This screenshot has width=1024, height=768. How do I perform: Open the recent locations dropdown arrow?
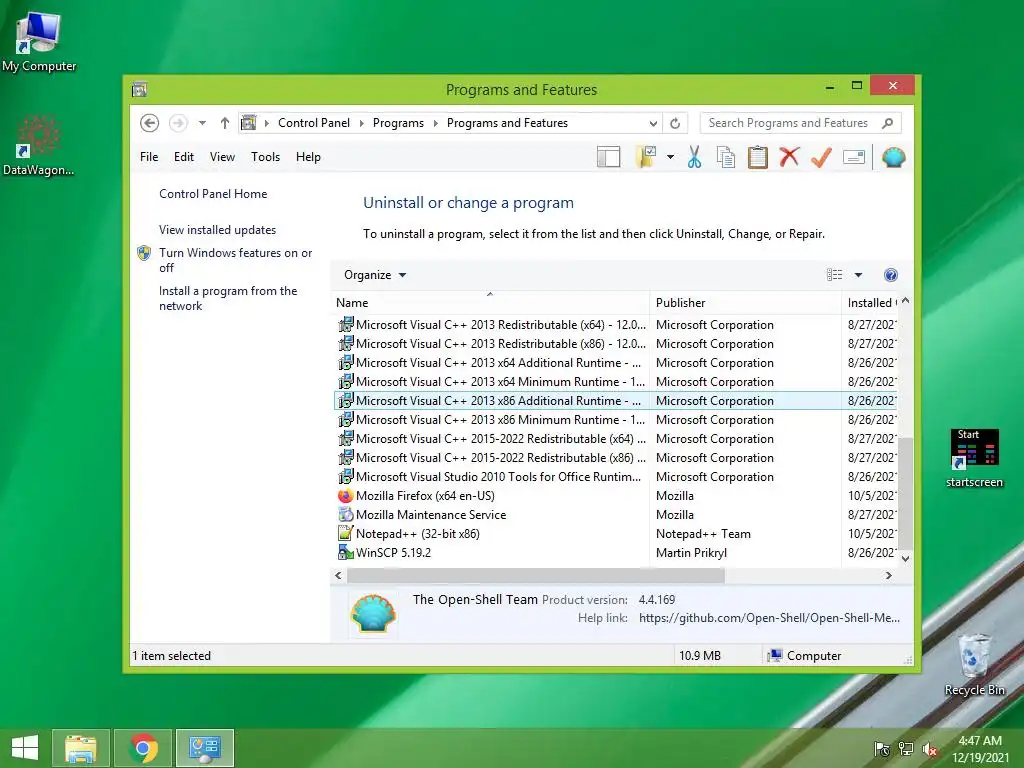click(x=202, y=123)
